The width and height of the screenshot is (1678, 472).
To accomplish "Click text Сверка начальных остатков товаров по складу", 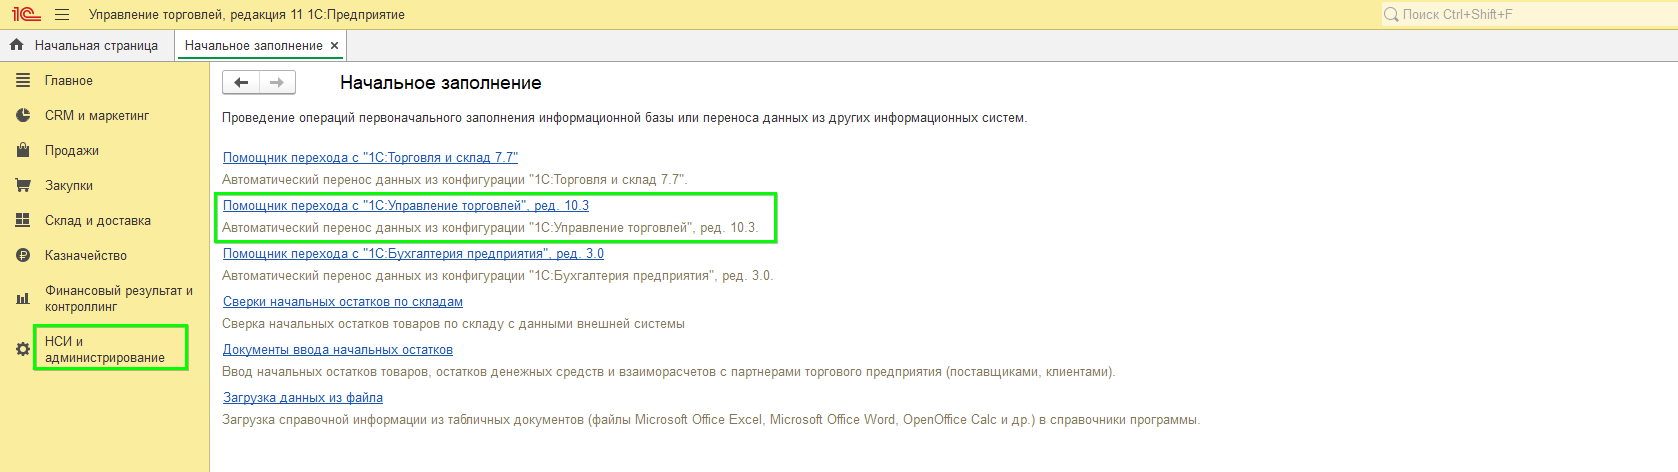I will (x=453, y=323).
